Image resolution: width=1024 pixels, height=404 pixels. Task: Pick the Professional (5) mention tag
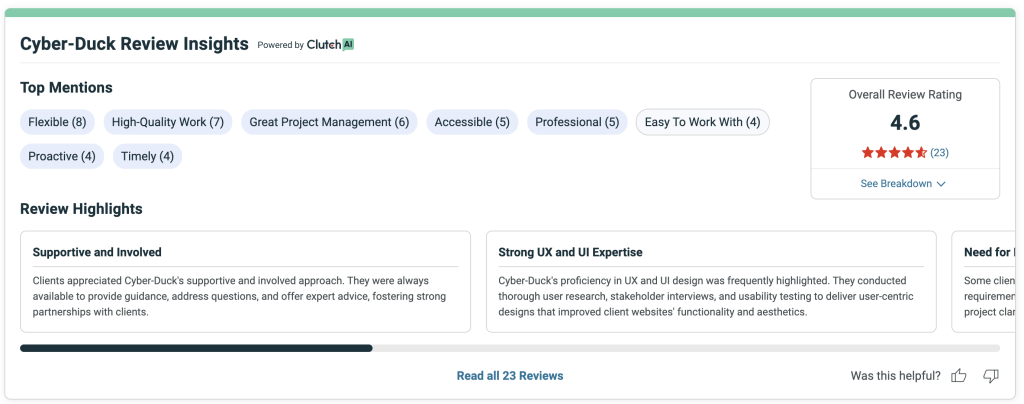tap(577, 122)
